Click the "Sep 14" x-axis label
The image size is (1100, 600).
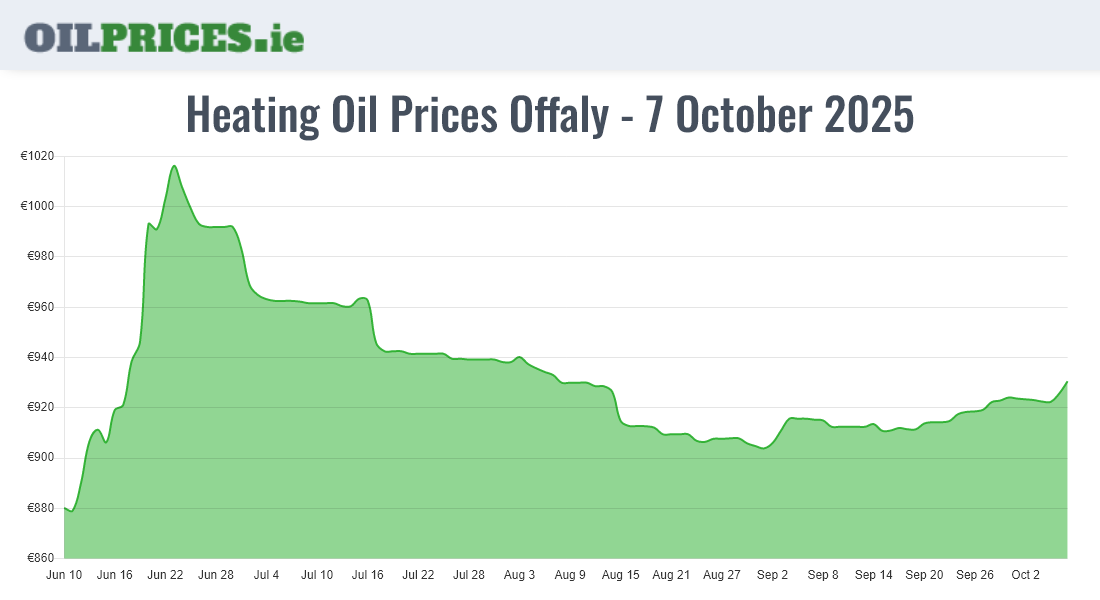874,575
